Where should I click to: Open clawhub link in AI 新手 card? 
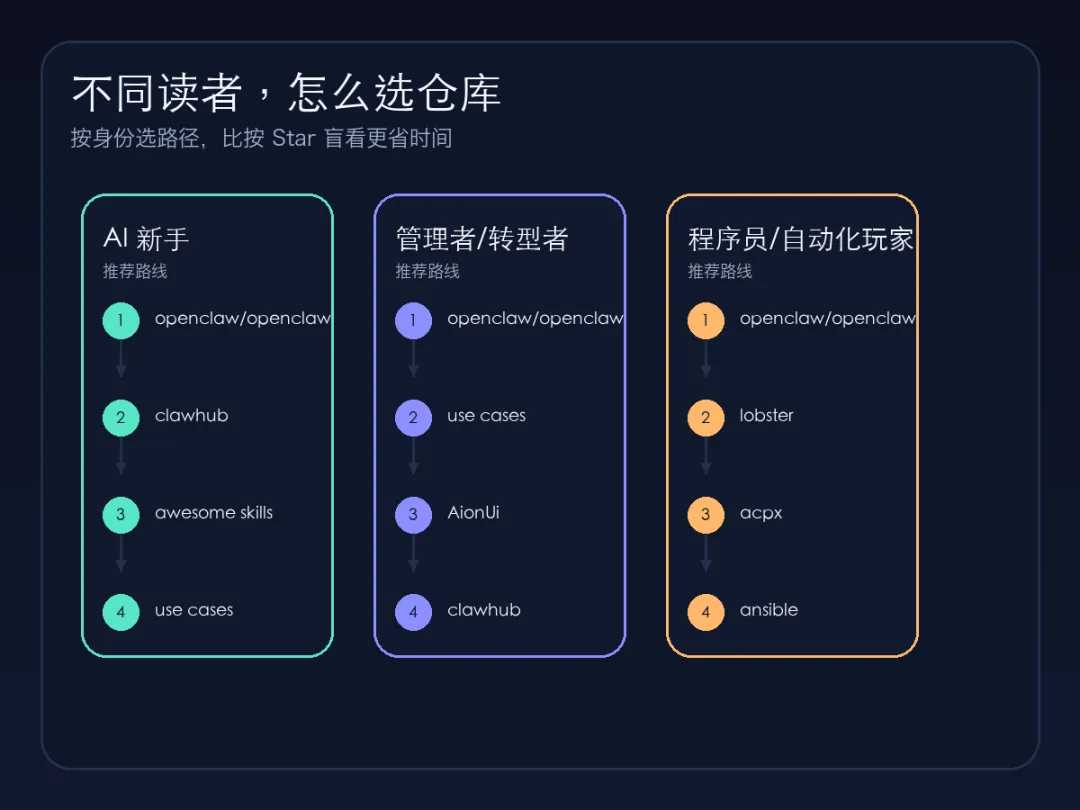point(191,416)
